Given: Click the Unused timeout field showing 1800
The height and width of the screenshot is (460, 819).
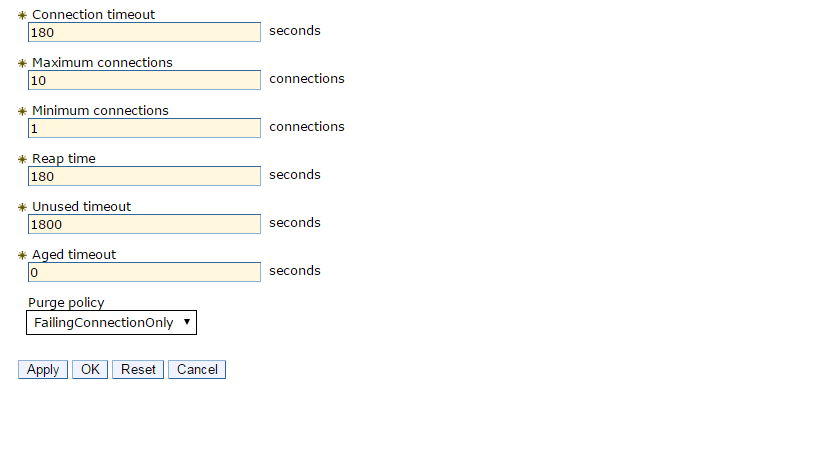Looking at the screenshot, I should tap(144, 225).
